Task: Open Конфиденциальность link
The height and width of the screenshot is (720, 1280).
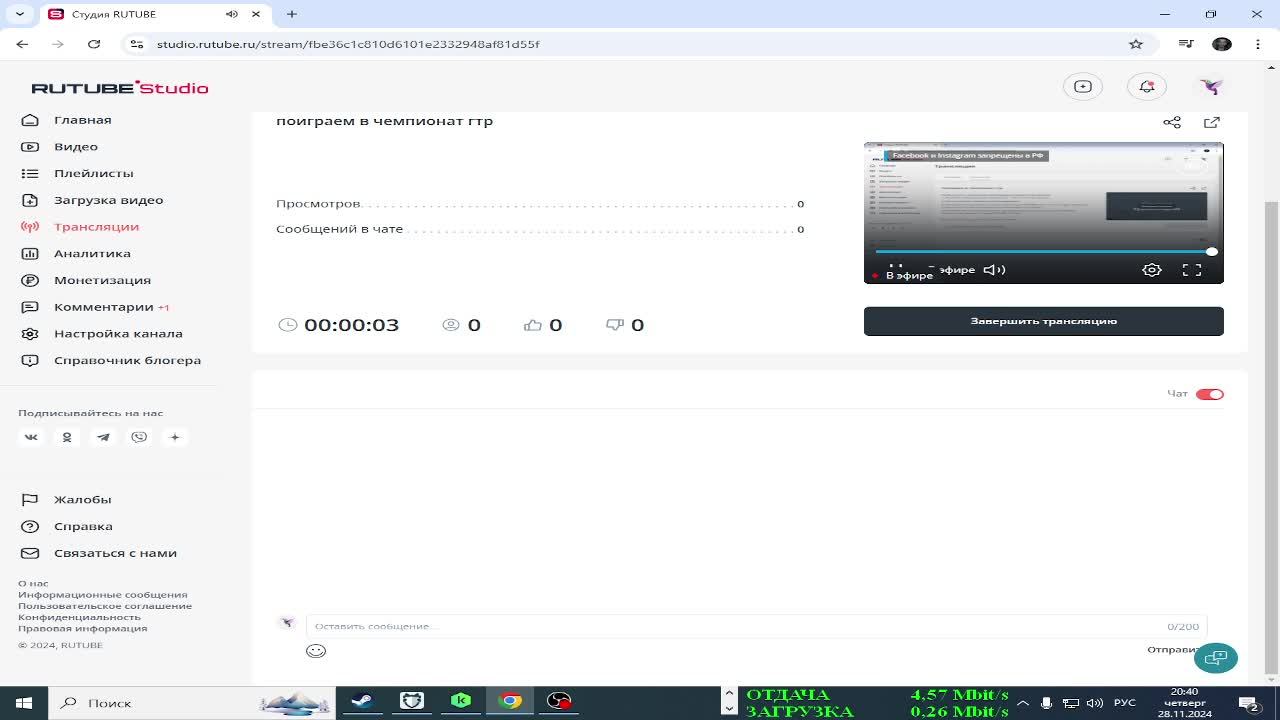Action: pos(79,617)
